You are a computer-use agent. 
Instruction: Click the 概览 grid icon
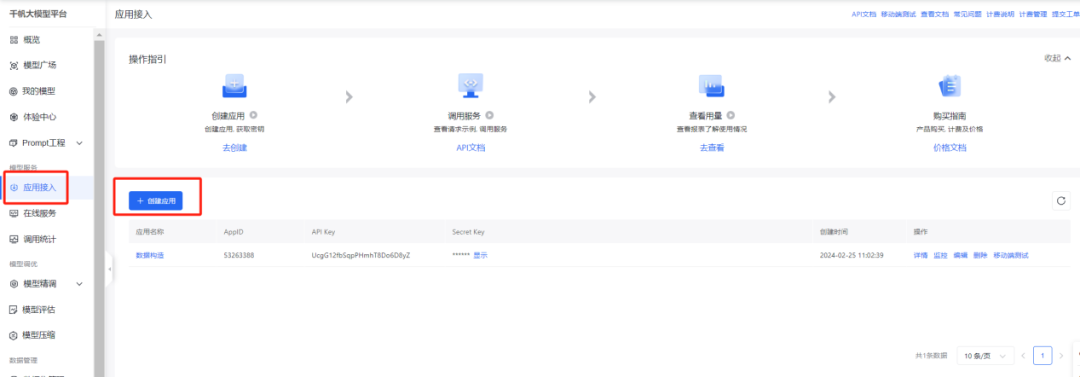pos(14,40)
